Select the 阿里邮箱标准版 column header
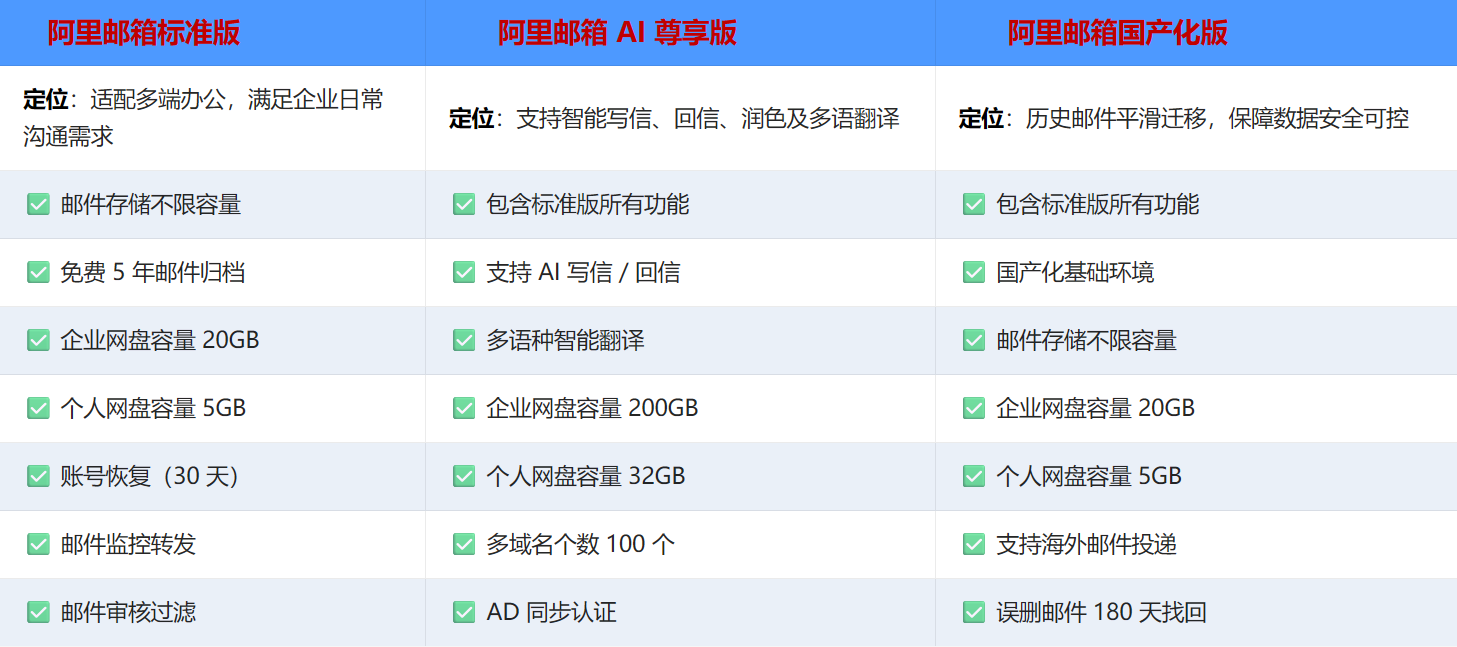The width and height of the screenshot is (1457, 647). coord(144,33)
